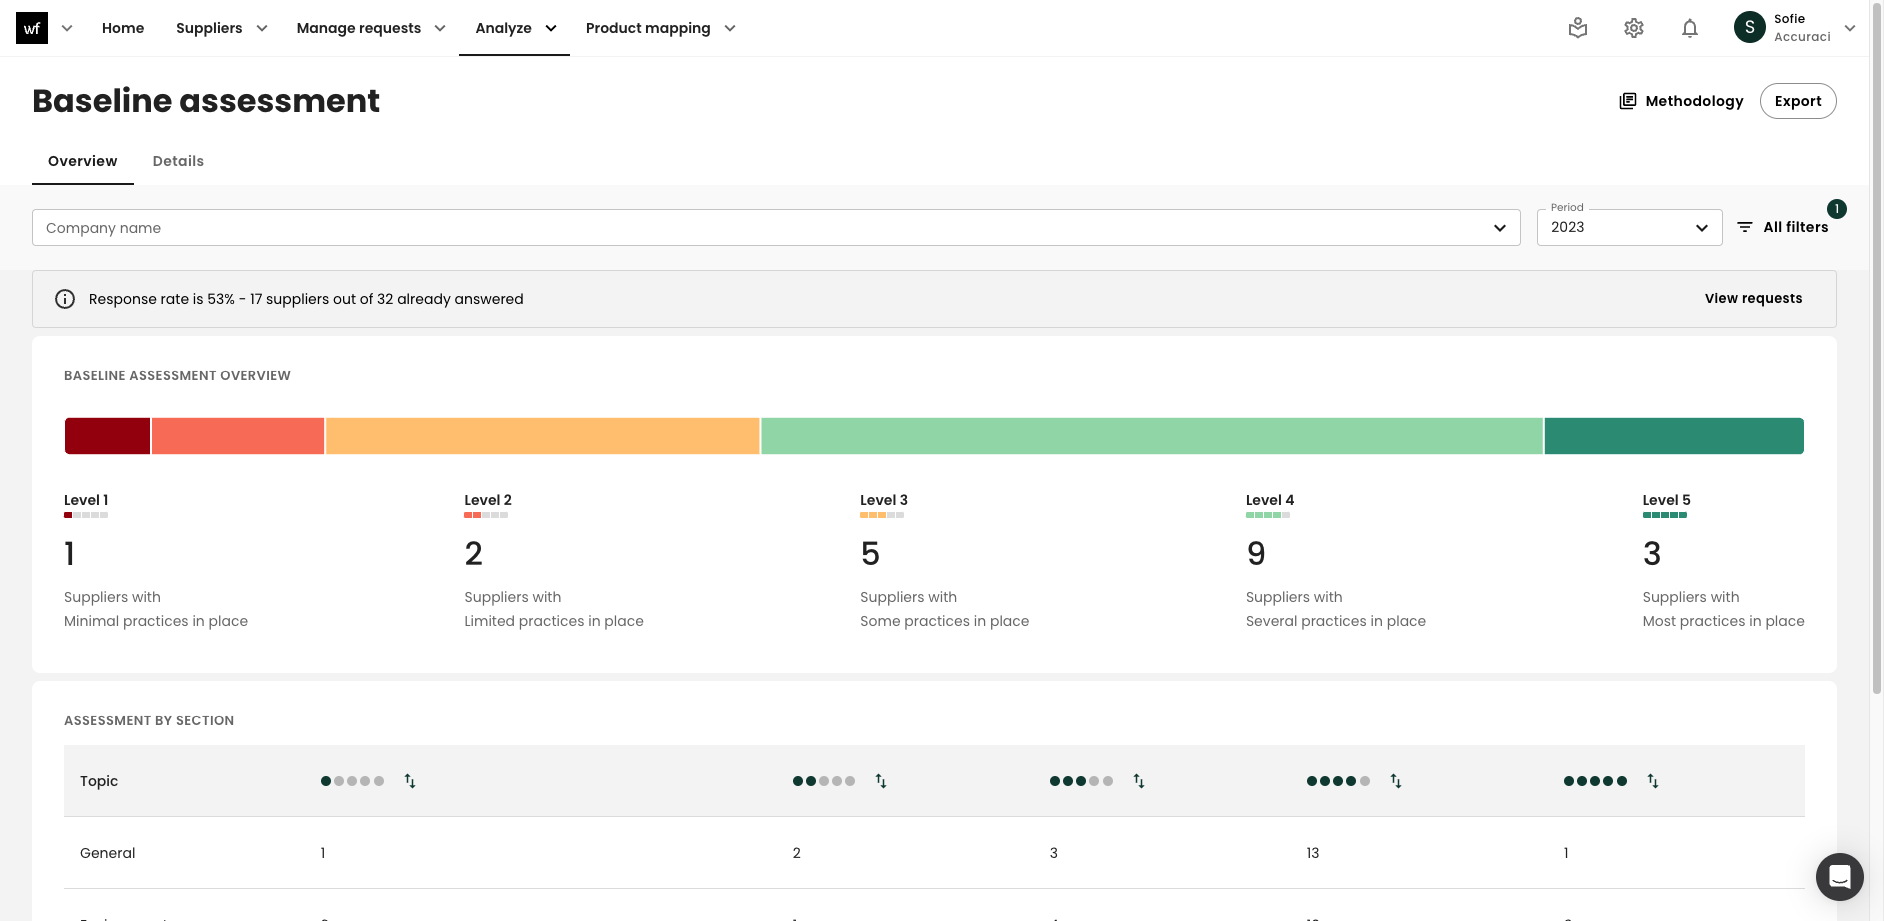Open the All filters panel
This screenshot has width=1884, height=921.
click(x=1783, y=227)
